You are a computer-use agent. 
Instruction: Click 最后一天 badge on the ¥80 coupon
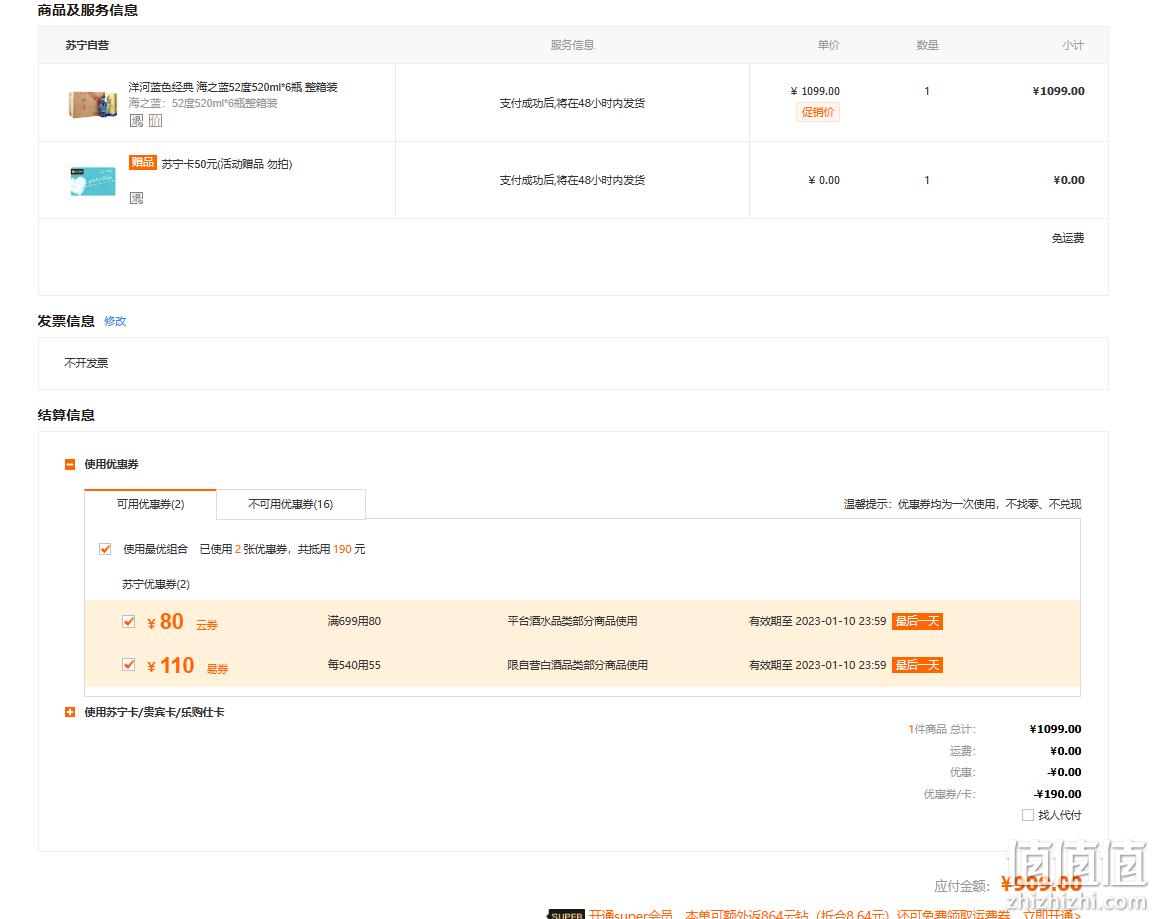click(917, 621)
